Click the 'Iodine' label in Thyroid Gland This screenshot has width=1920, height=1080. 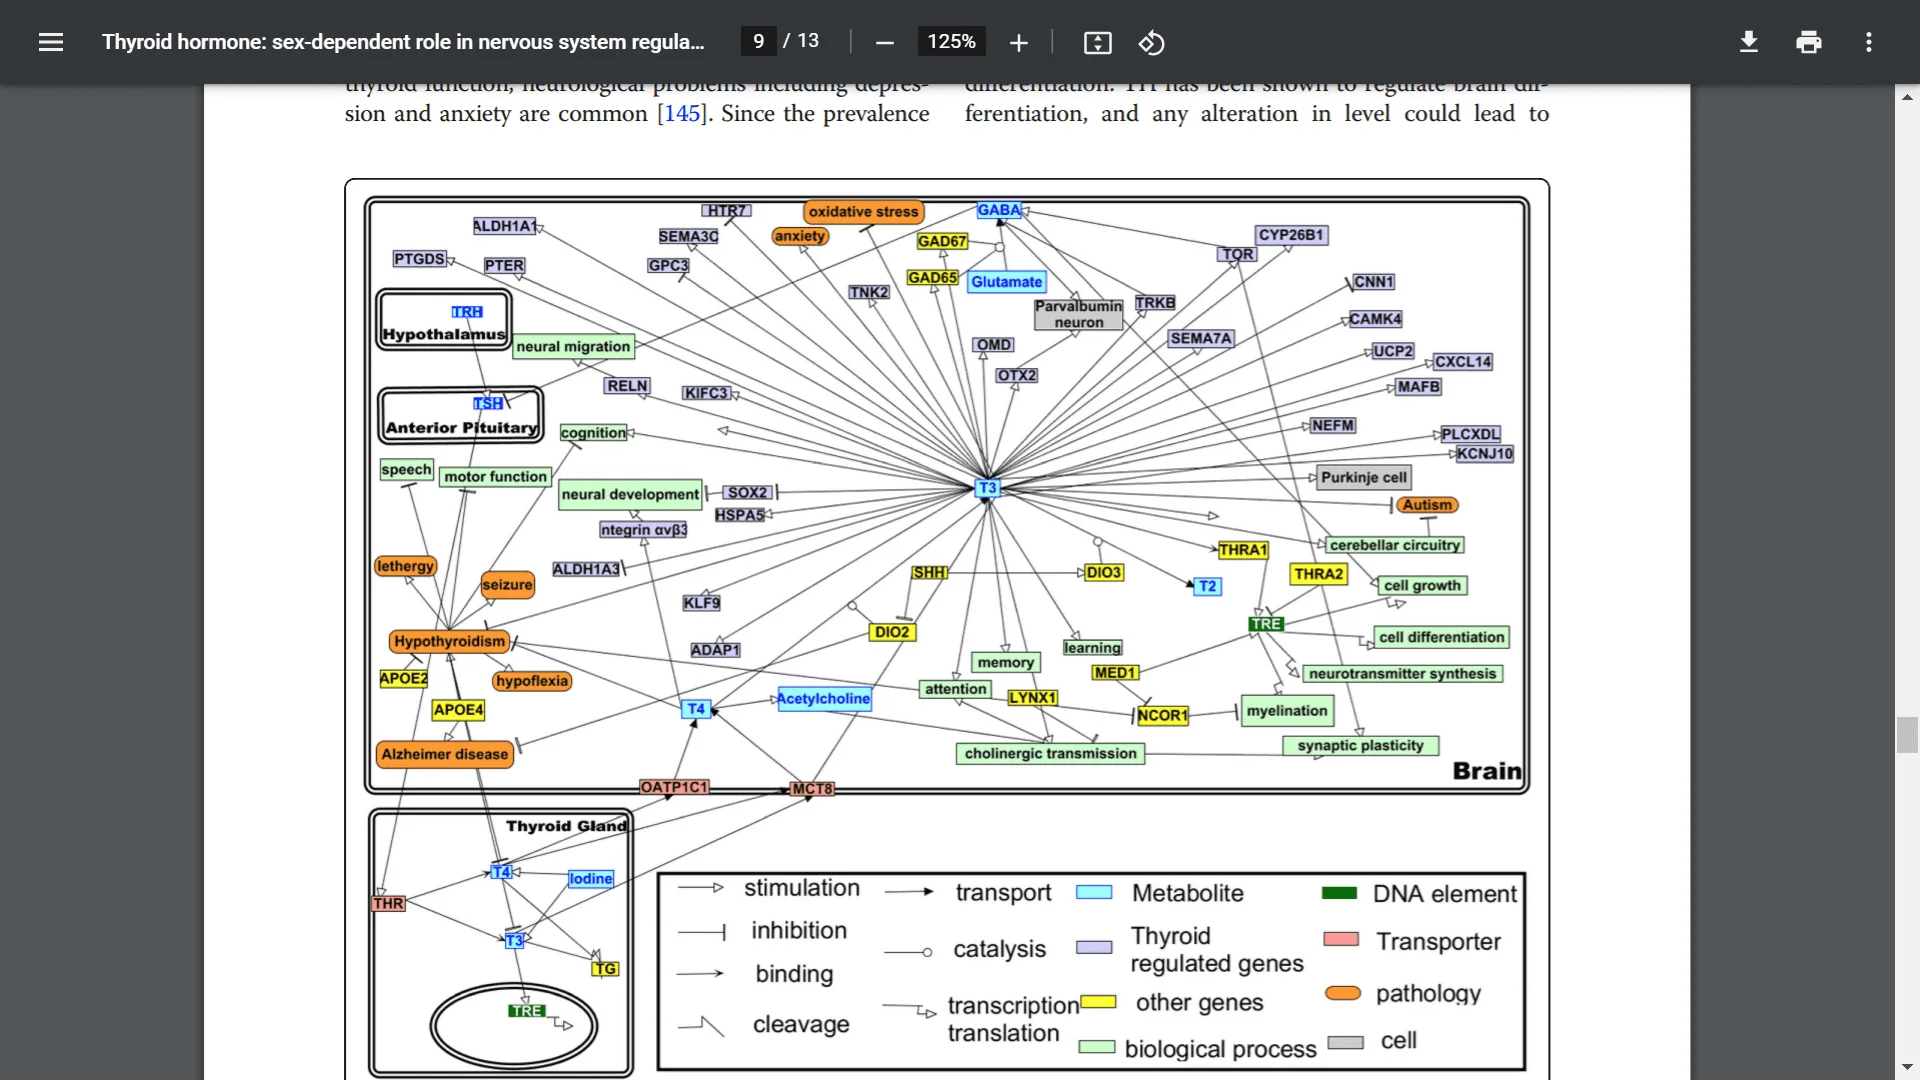[591, 879]
